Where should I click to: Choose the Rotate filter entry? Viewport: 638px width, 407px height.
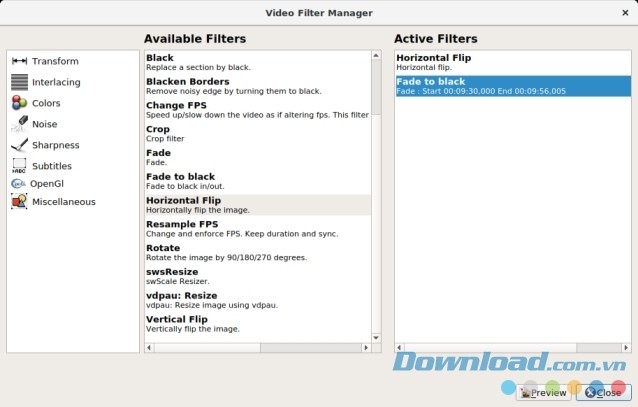point(164,246)
